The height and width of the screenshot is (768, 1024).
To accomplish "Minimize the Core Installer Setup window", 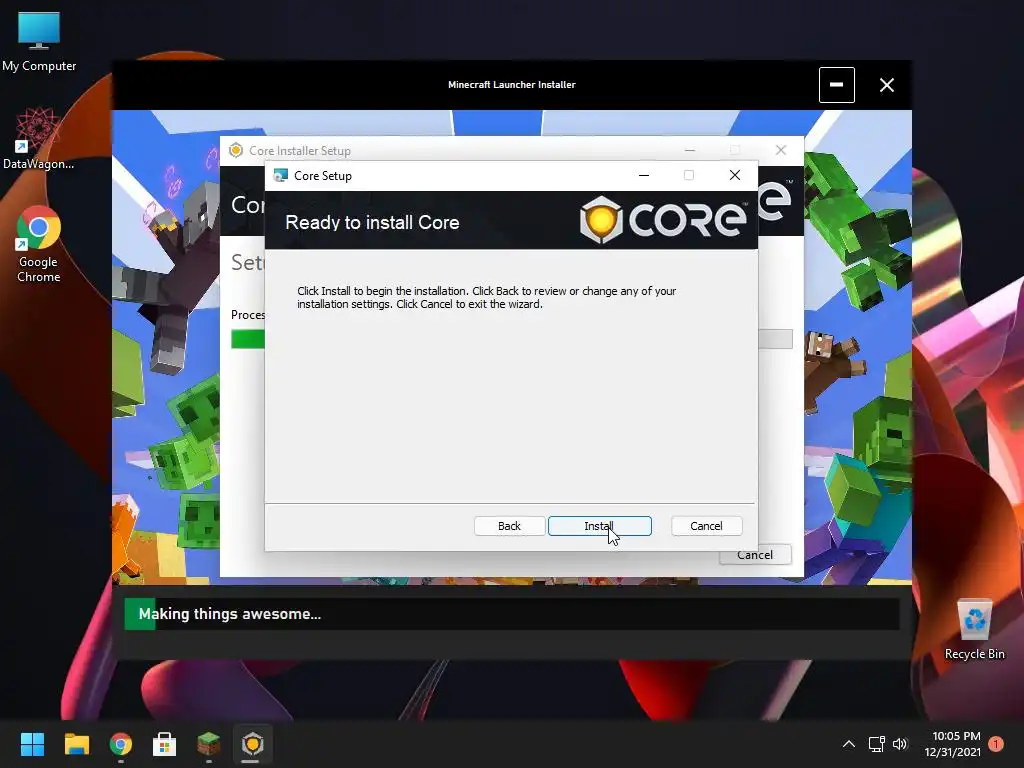I will tap(690, 150).
